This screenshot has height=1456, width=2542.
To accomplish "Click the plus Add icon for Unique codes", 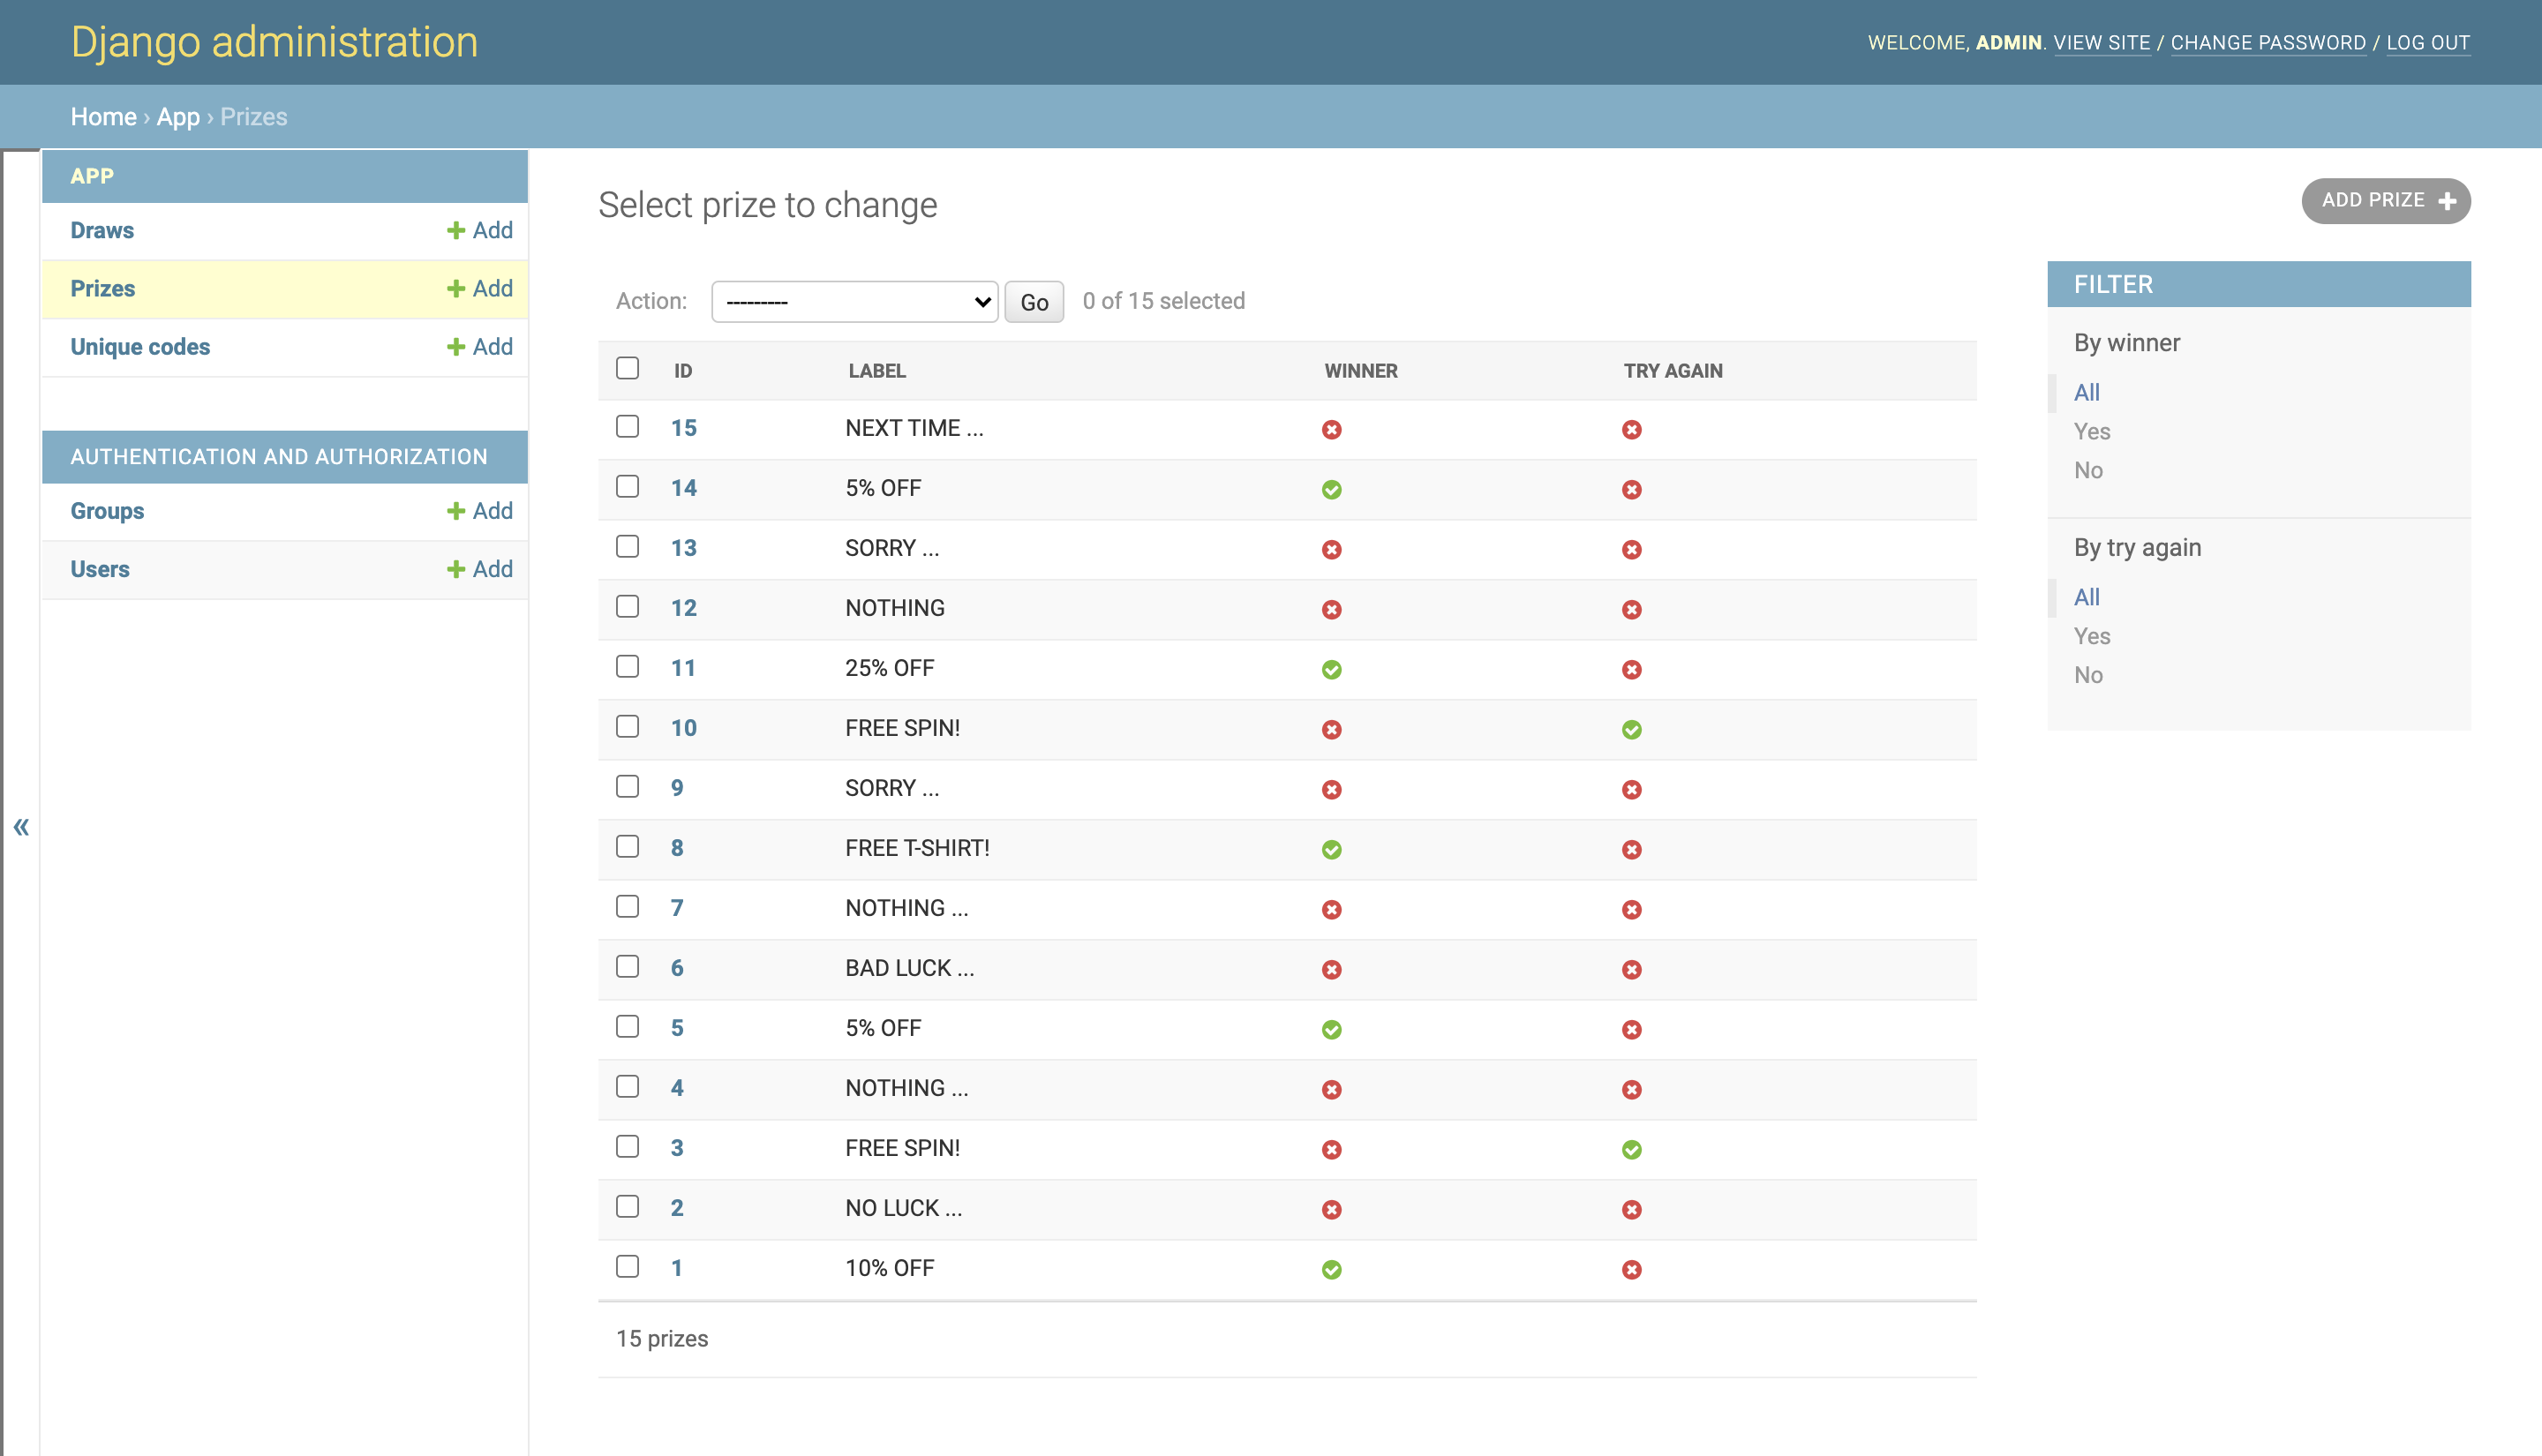I will [x=456, y=347].
